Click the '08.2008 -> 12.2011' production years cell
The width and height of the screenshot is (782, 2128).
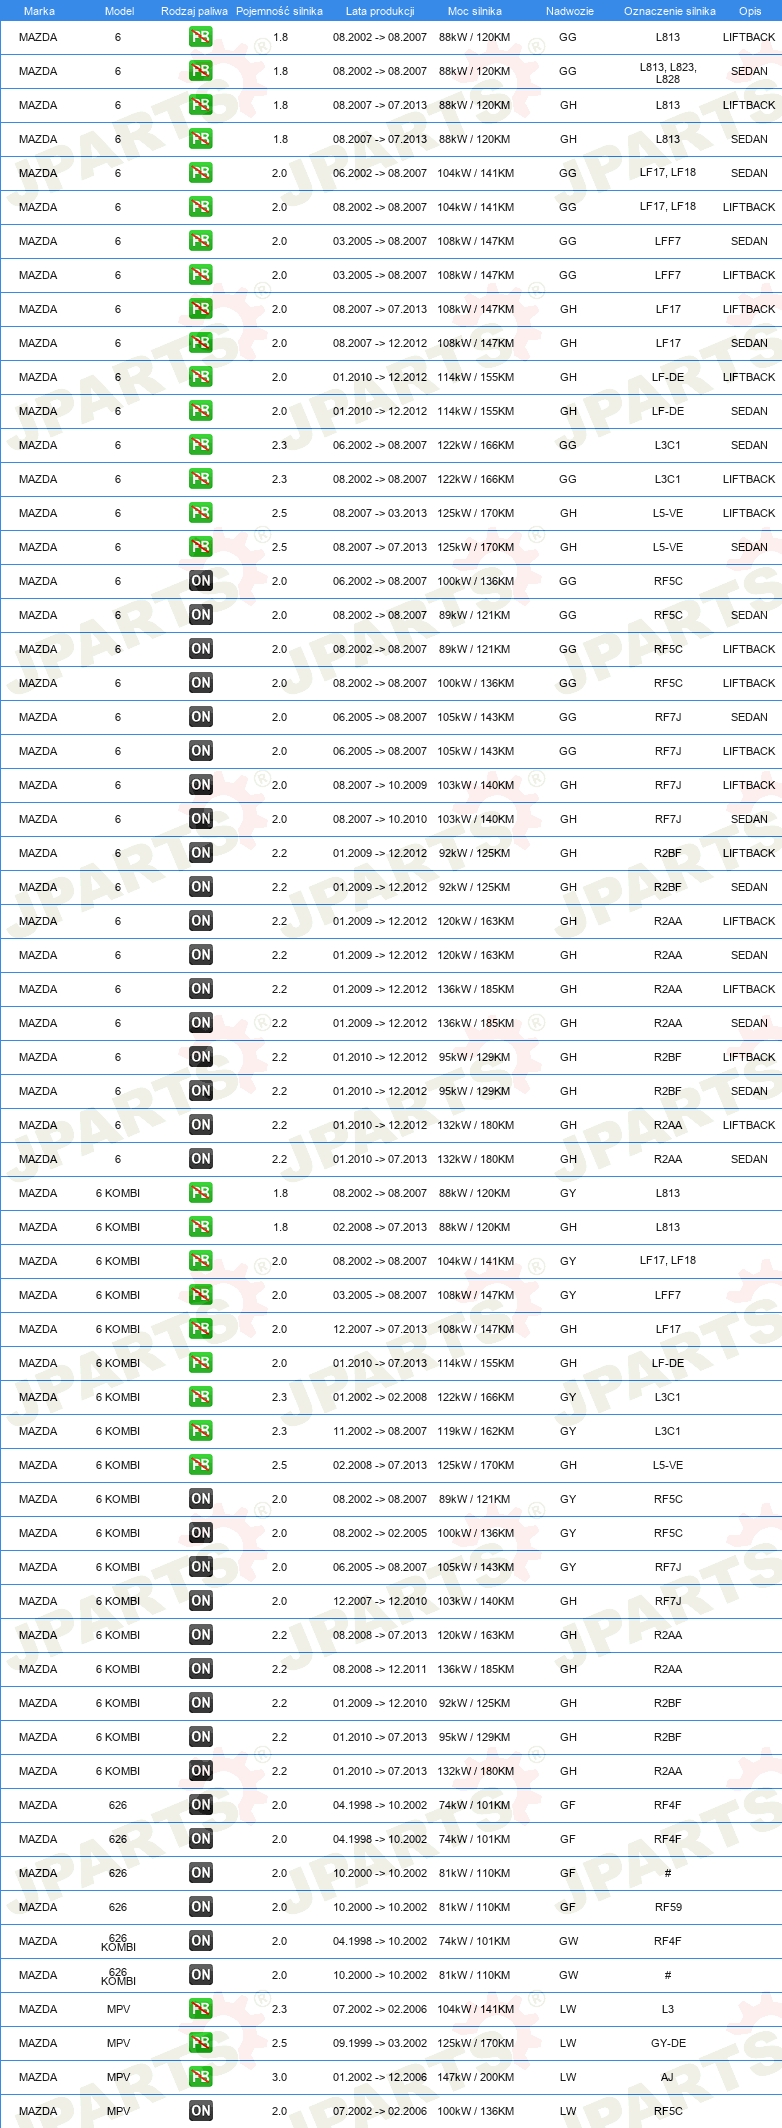point(380,1669)
